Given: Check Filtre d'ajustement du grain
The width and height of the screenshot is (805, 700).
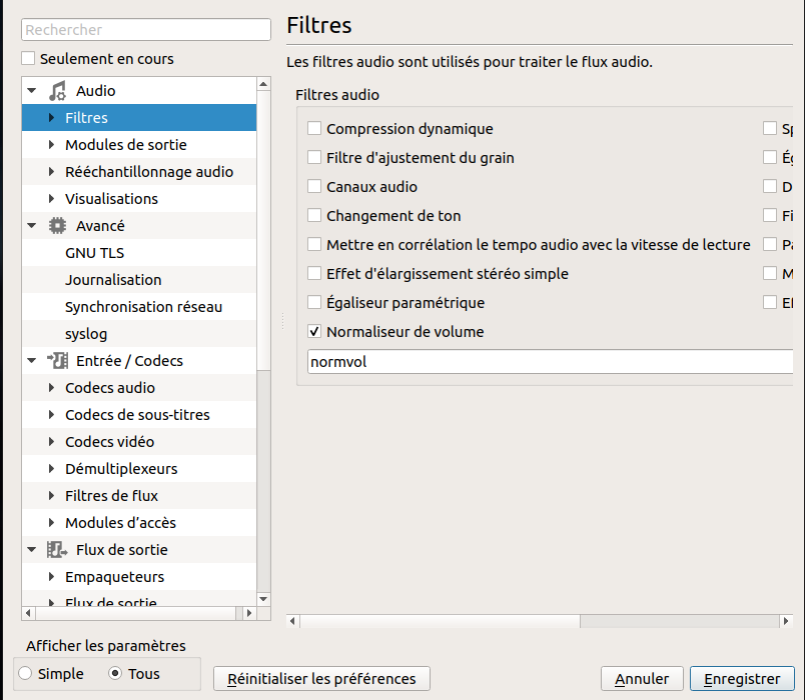Looking at the screenshot, I should [x=314, y=157].
